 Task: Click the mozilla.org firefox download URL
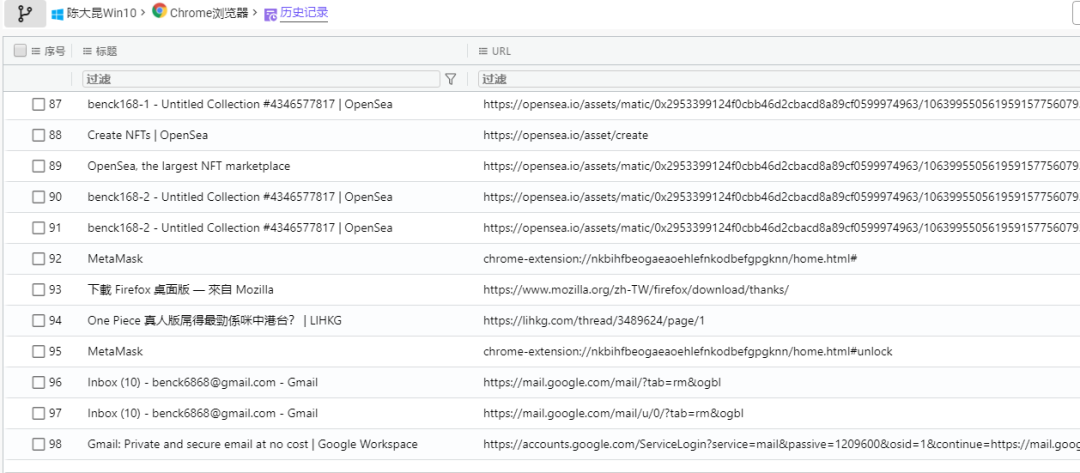636,290
